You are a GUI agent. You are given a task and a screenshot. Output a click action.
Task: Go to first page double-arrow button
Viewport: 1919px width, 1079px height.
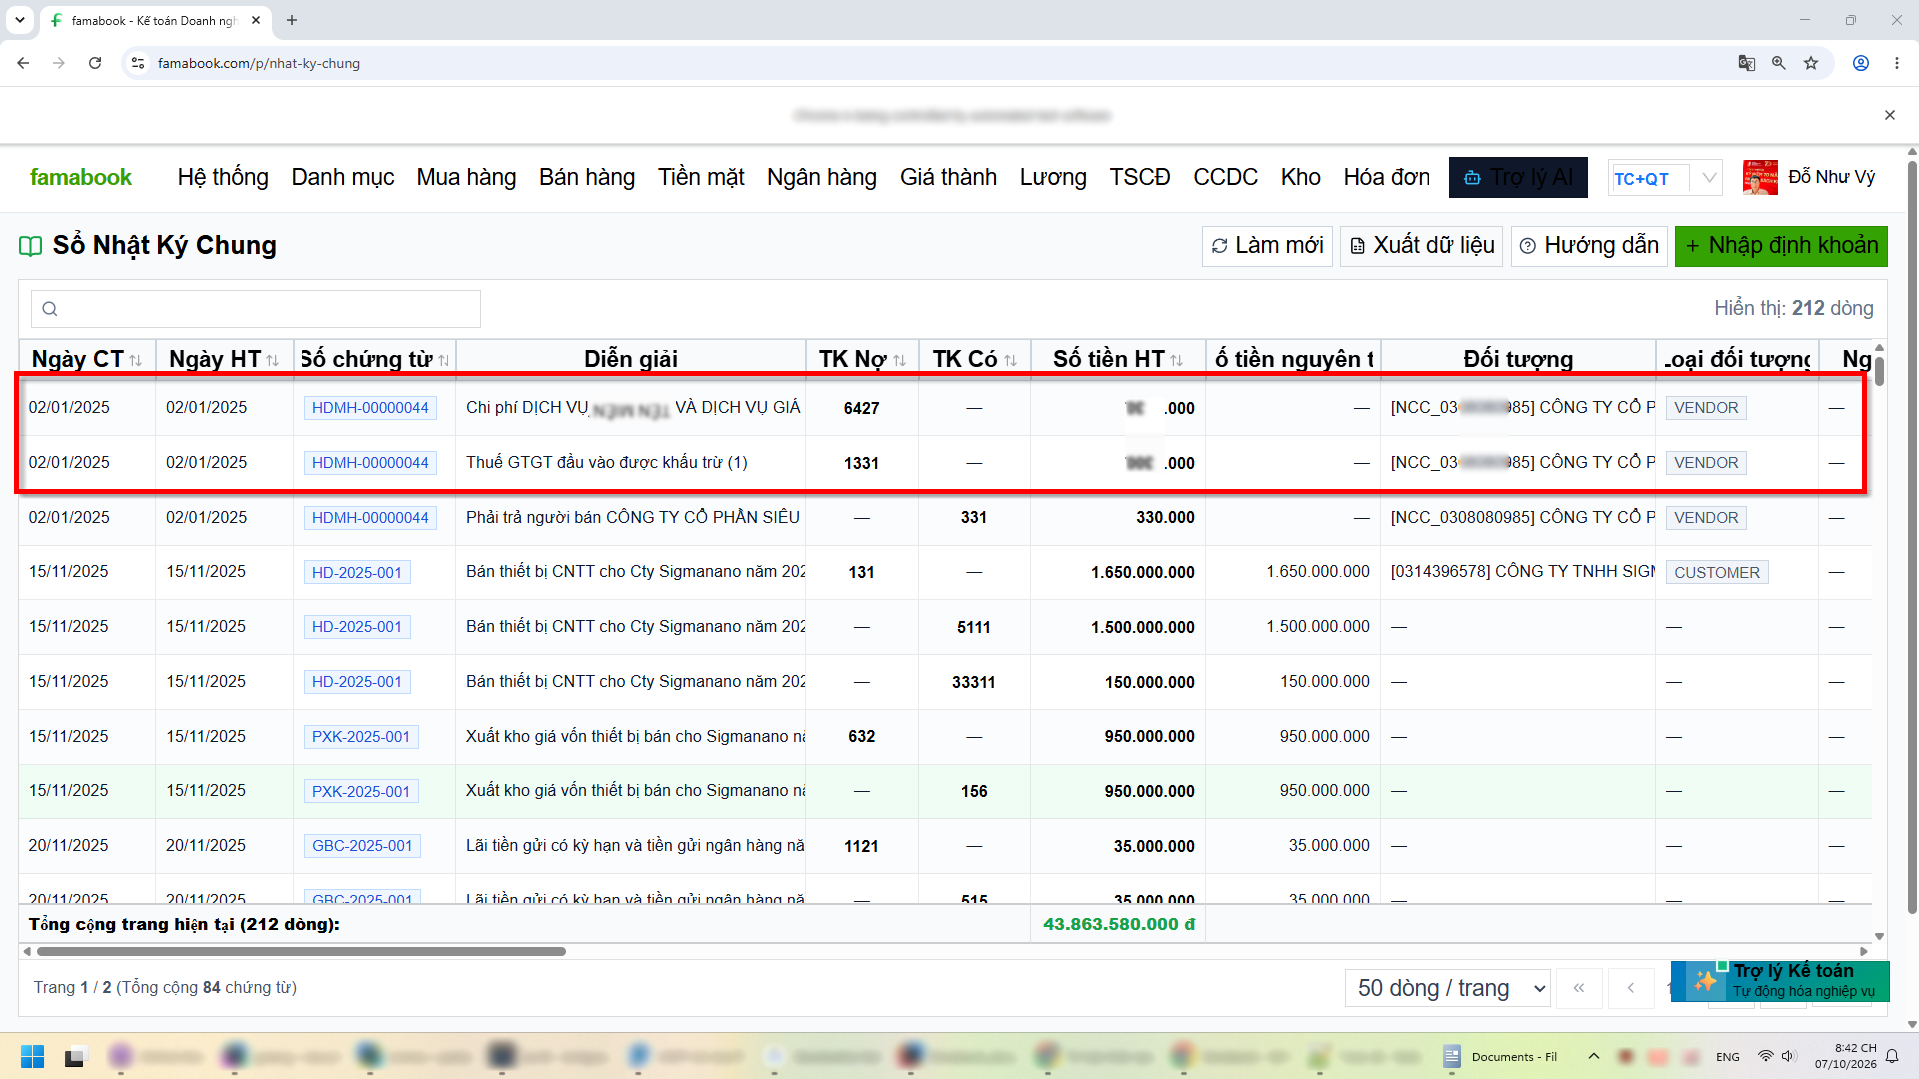pos(1579,989)
